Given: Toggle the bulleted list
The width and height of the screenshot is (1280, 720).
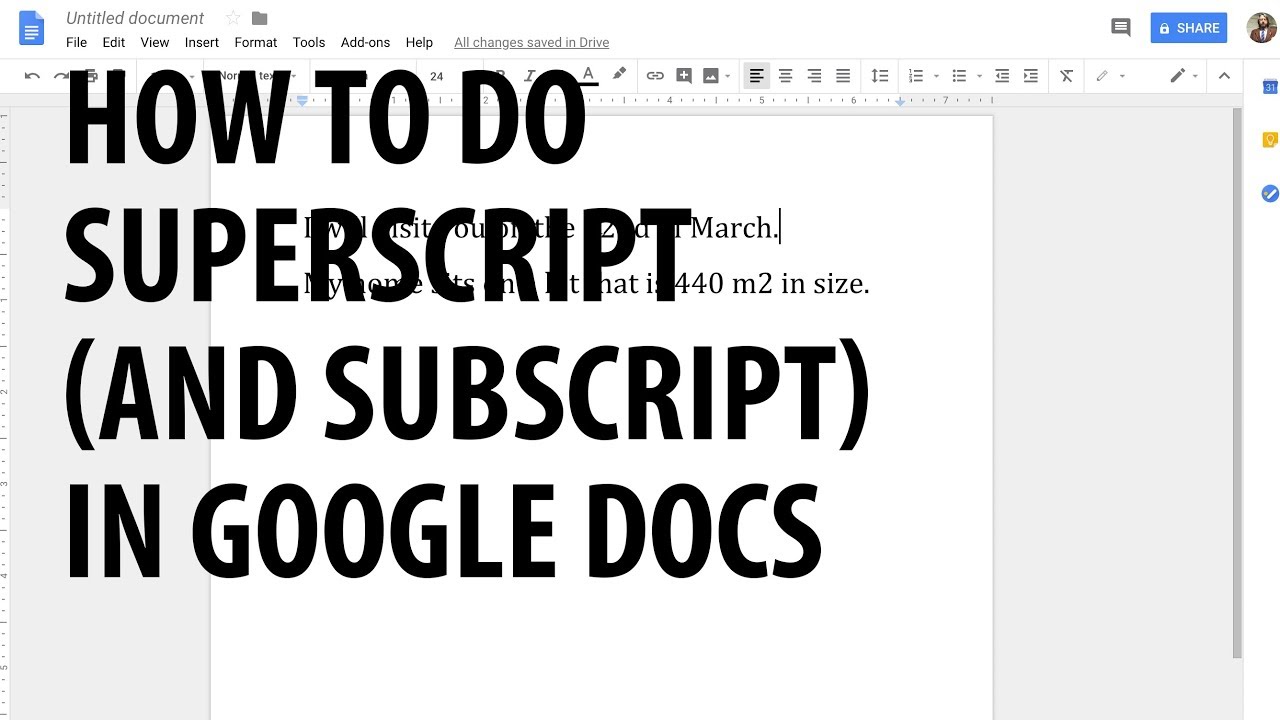Looking at the screenshot, I should tap(959, 76).
